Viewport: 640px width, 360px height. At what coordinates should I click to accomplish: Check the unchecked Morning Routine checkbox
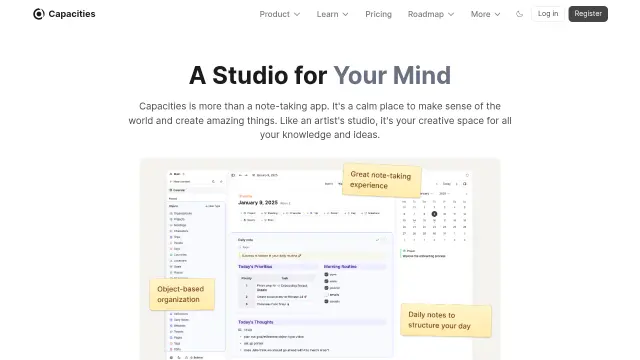[x=326, y=295]
